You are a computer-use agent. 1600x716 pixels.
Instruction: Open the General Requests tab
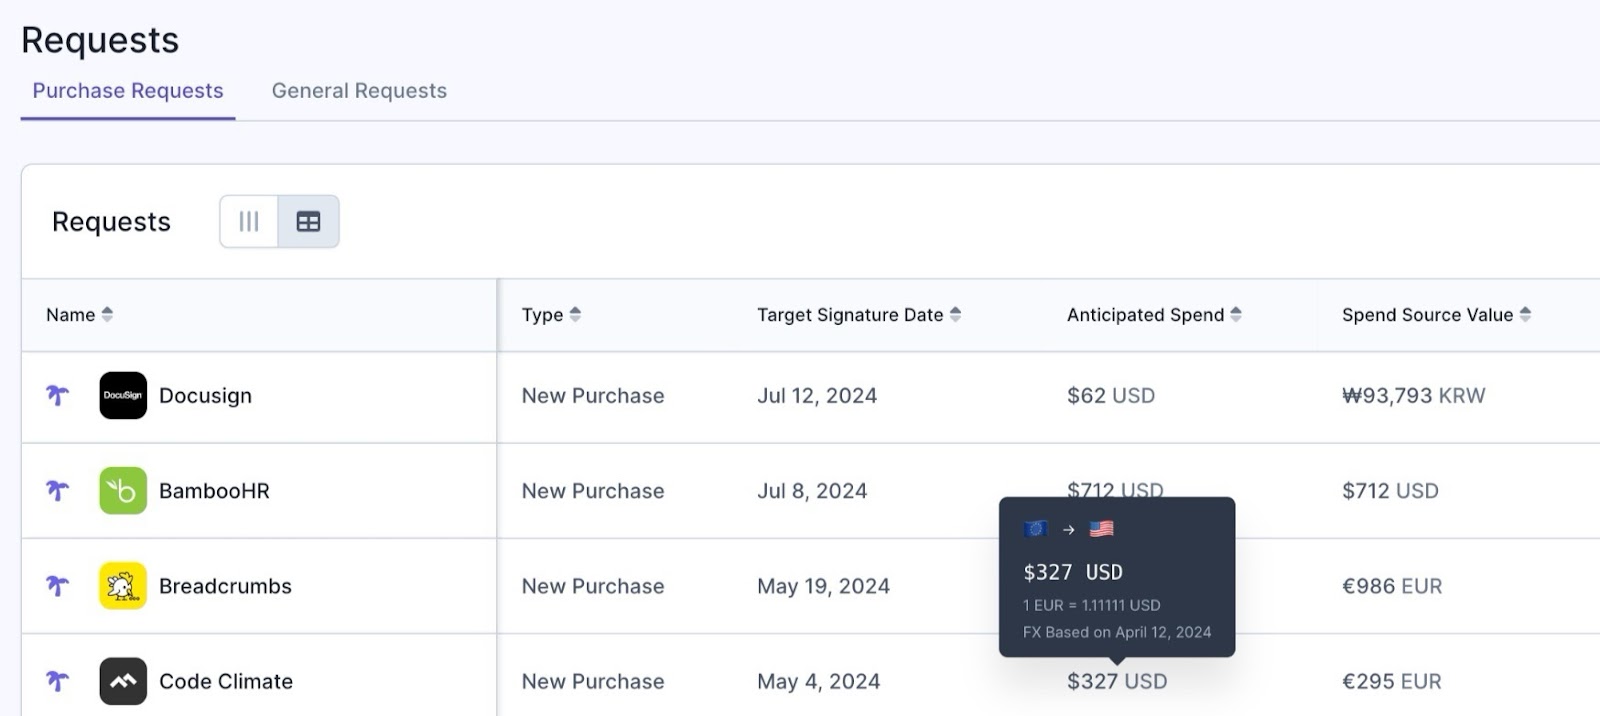pos(359,91)
